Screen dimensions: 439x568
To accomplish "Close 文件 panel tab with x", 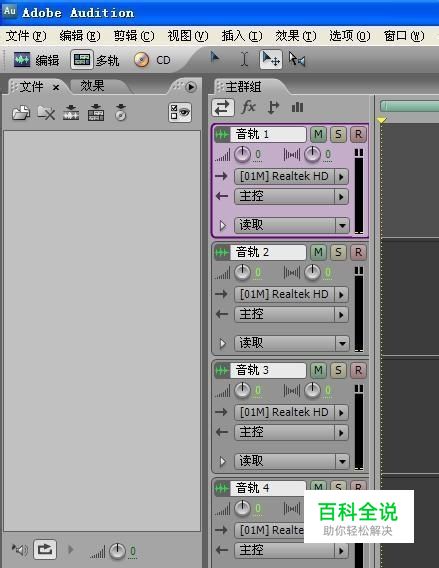I will click(56, 87).
